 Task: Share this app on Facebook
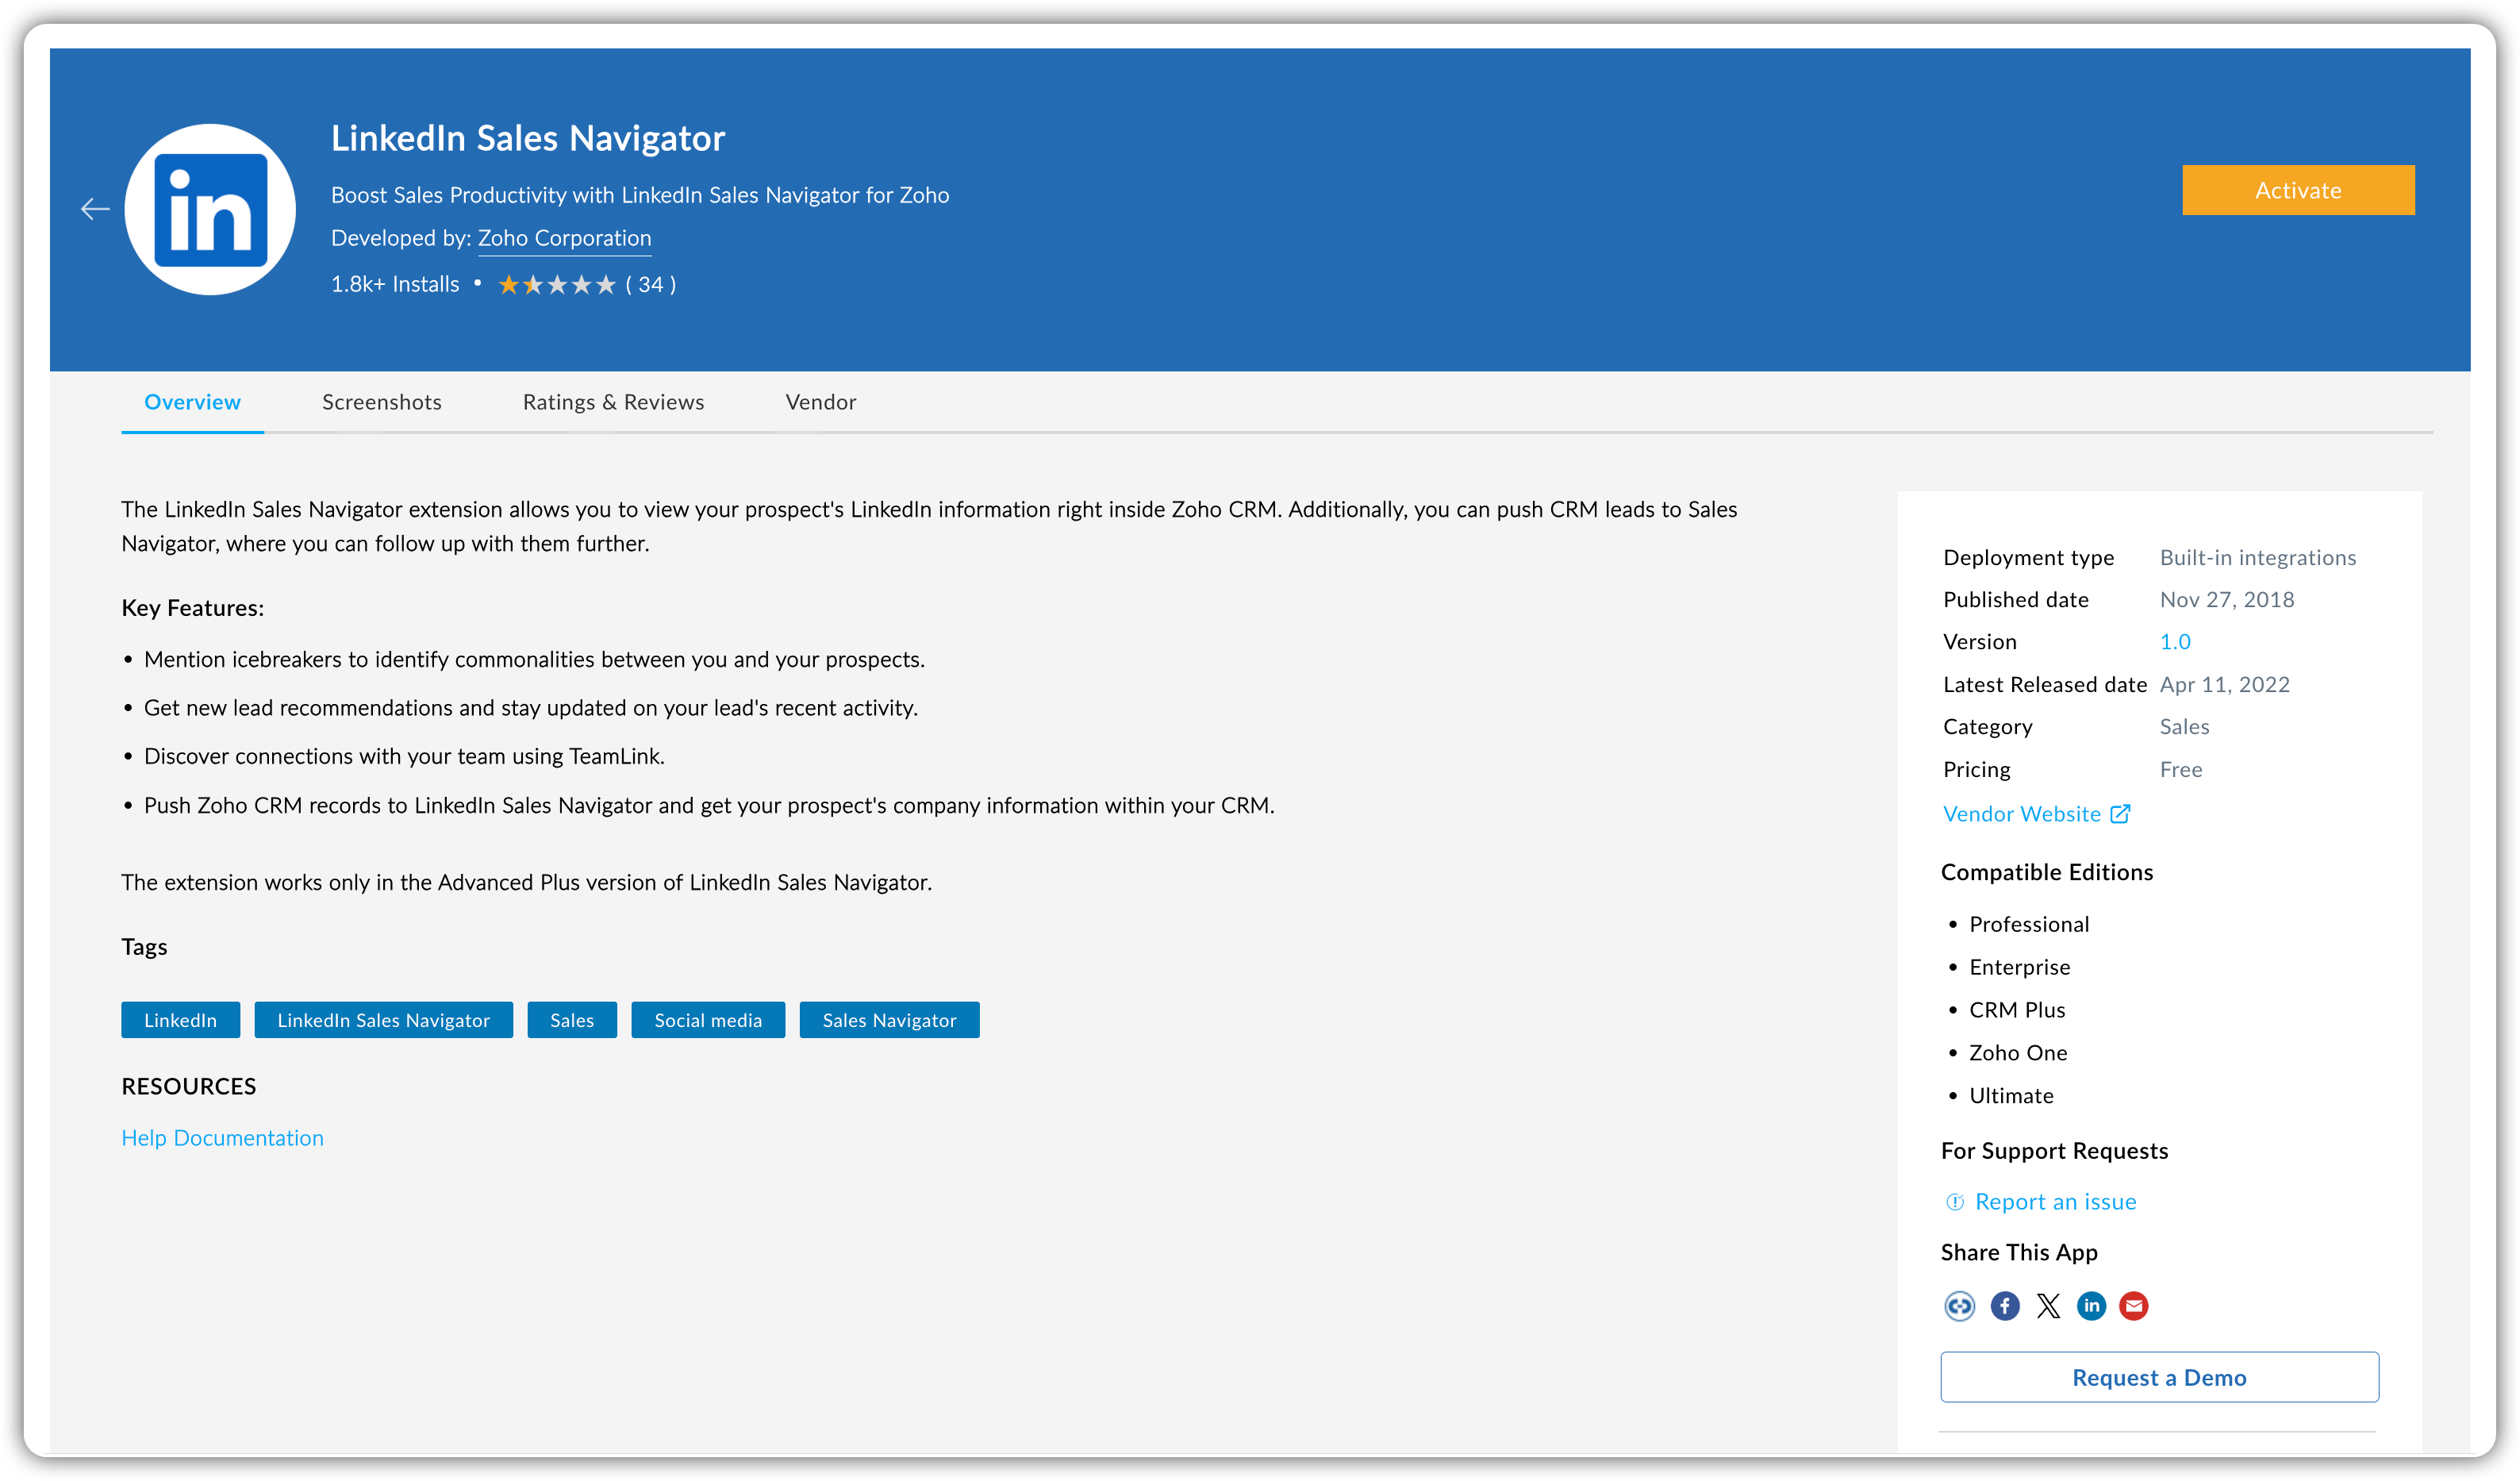pos(2004,1306)
